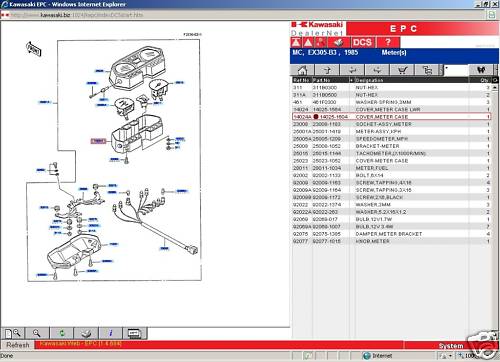The height and width of the screenshot is (362, 500).
Task: Click the up-arrow navigation toolbar icon
Action: tap(327, 70)
